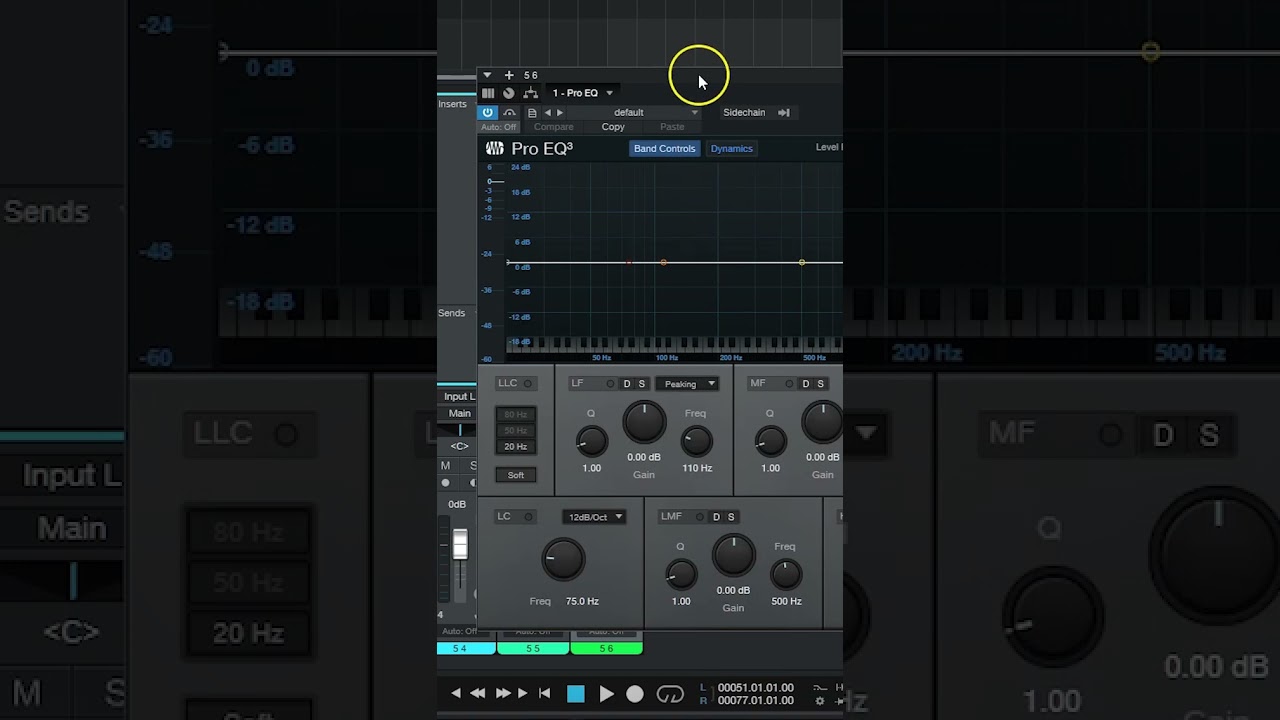Open the routing view icon

pyautogui.click(x=530, y=93)
